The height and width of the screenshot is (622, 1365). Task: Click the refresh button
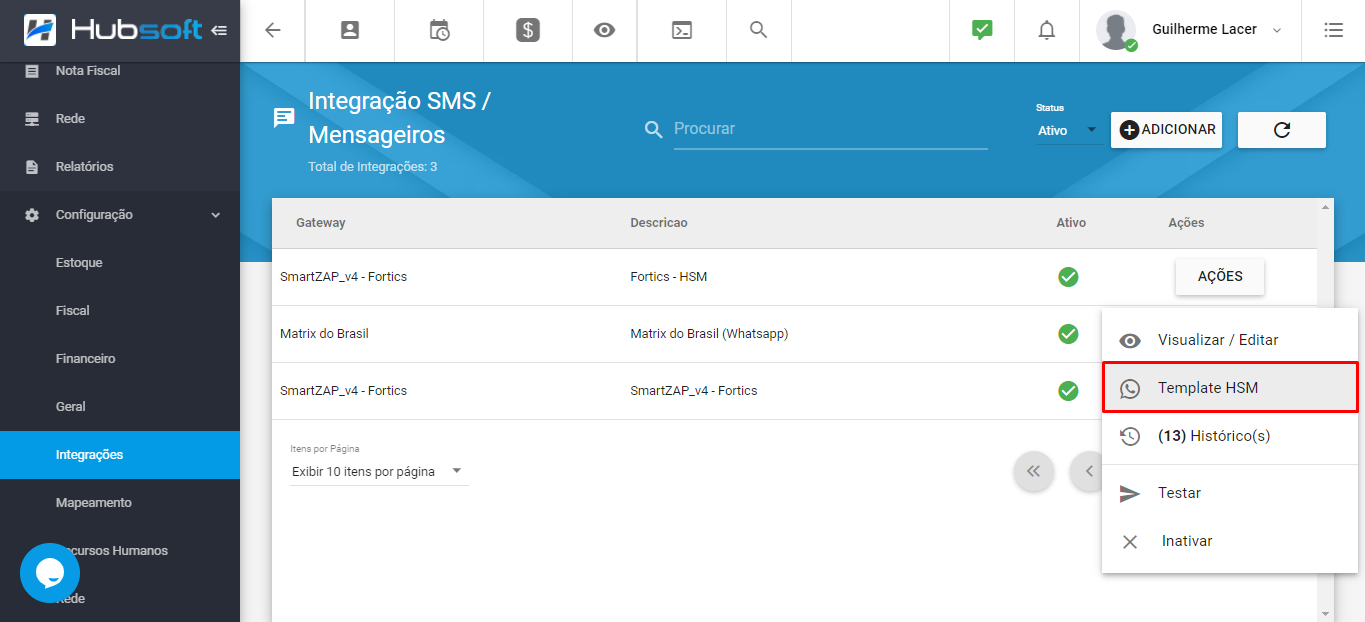pos(1282,130)
